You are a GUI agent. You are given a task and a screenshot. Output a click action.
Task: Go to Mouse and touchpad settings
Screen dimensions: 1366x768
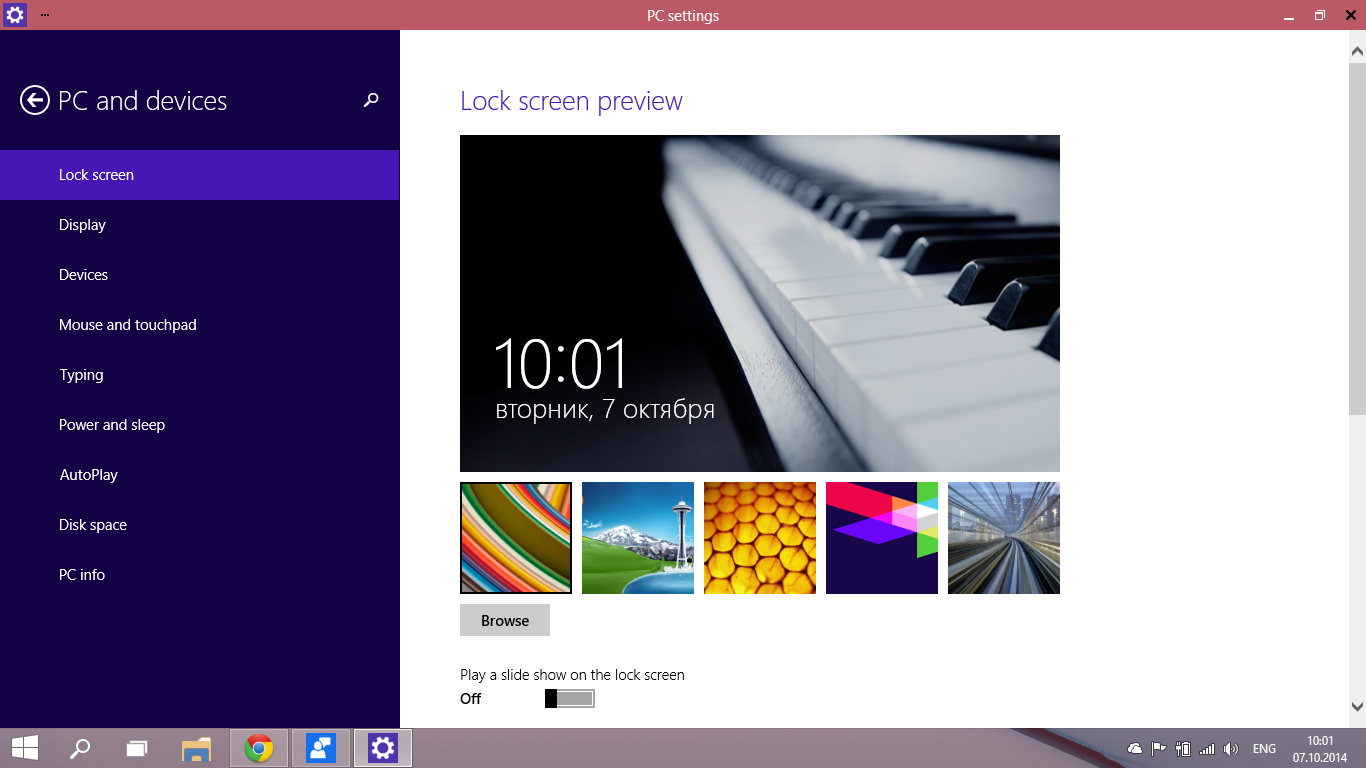pyautogui.click(x=127, y=325)
